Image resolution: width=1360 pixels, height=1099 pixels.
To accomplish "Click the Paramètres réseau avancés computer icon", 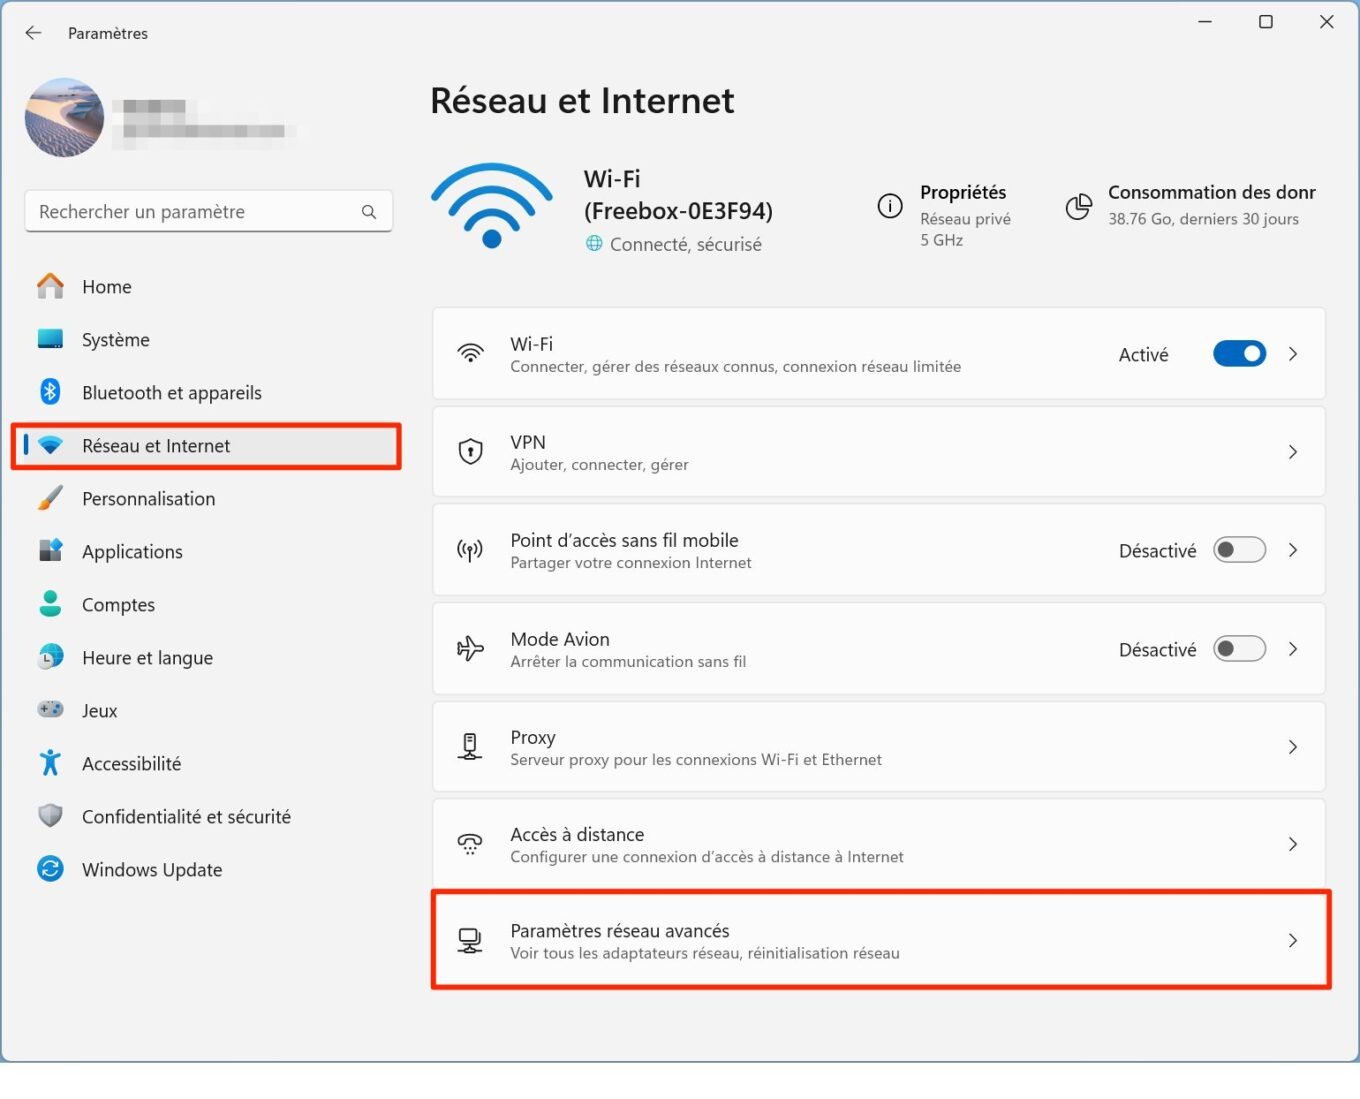I will 470,941.
